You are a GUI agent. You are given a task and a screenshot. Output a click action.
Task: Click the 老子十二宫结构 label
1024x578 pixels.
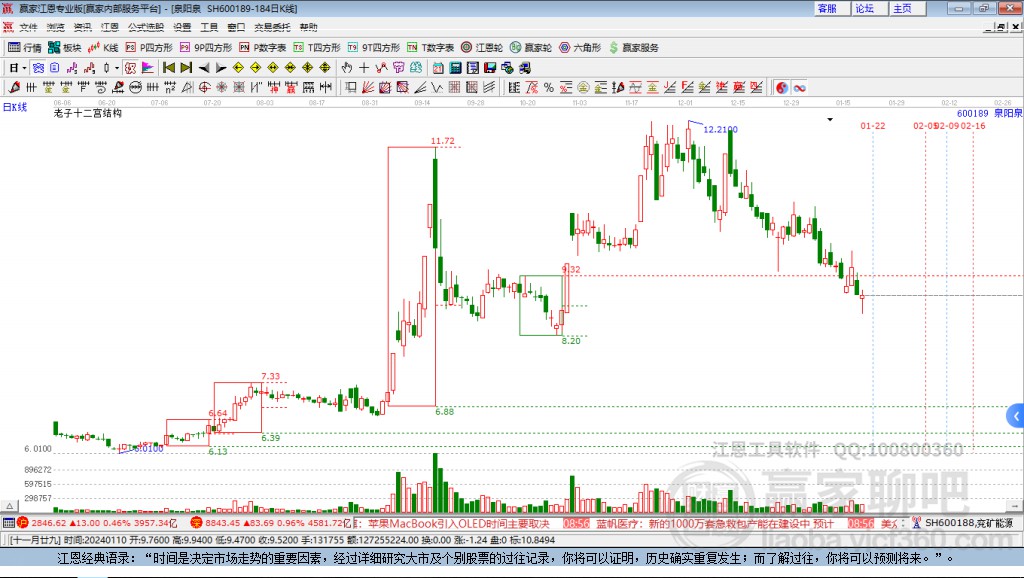click(88, 113)
